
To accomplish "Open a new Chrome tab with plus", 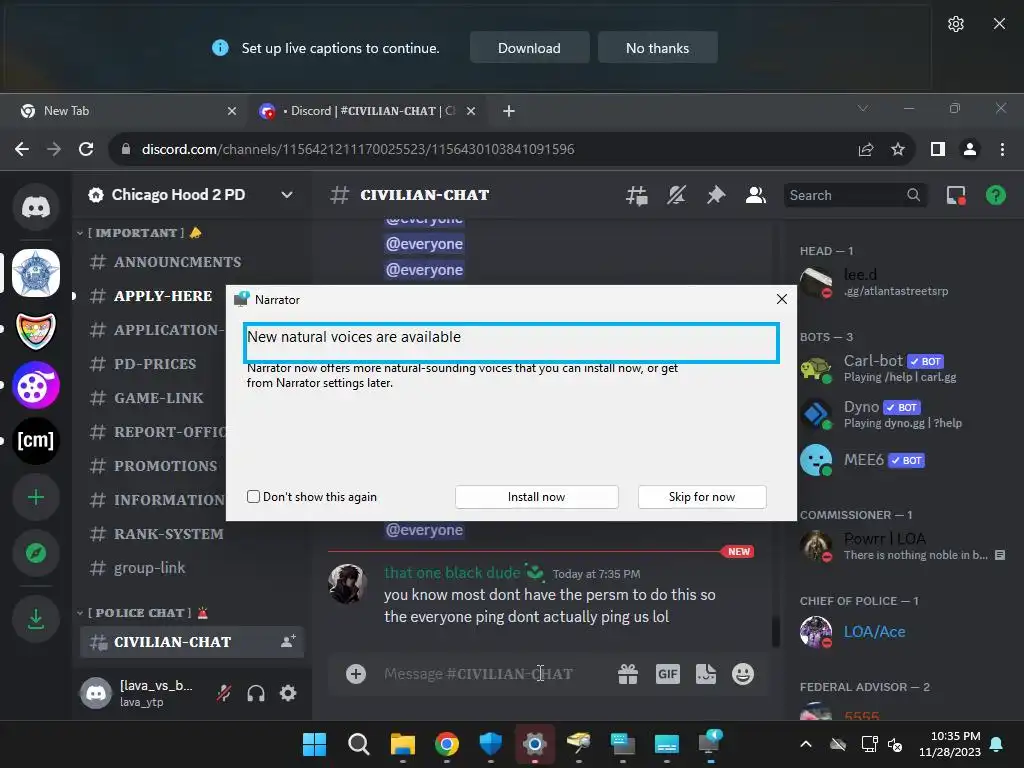I will 509,111.
